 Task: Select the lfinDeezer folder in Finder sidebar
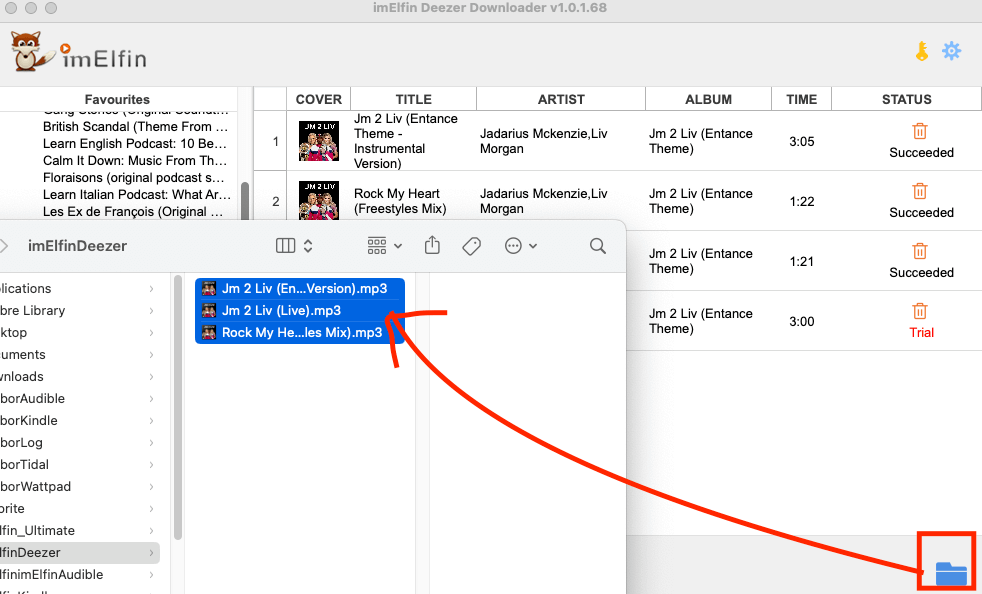(x=80, y=553)
